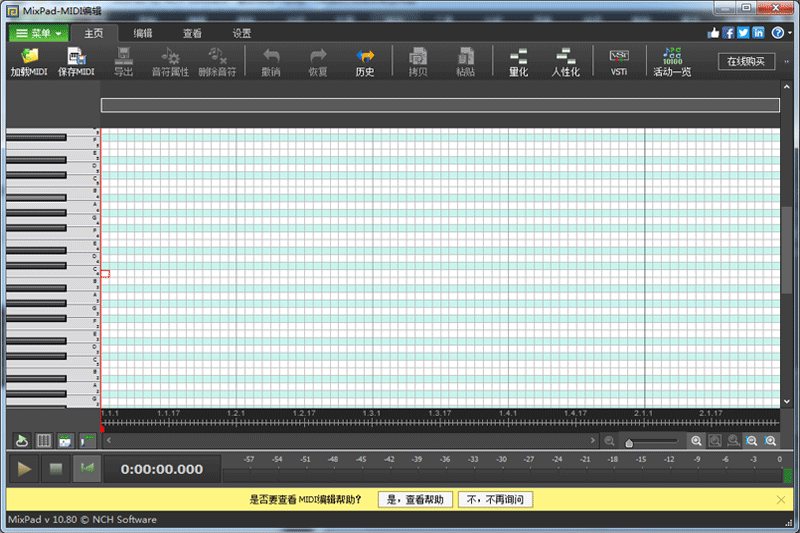Click the 撤销 undo arrow
Image resolution: width=800 pixels, height=533 pixels.
point(271,62)
